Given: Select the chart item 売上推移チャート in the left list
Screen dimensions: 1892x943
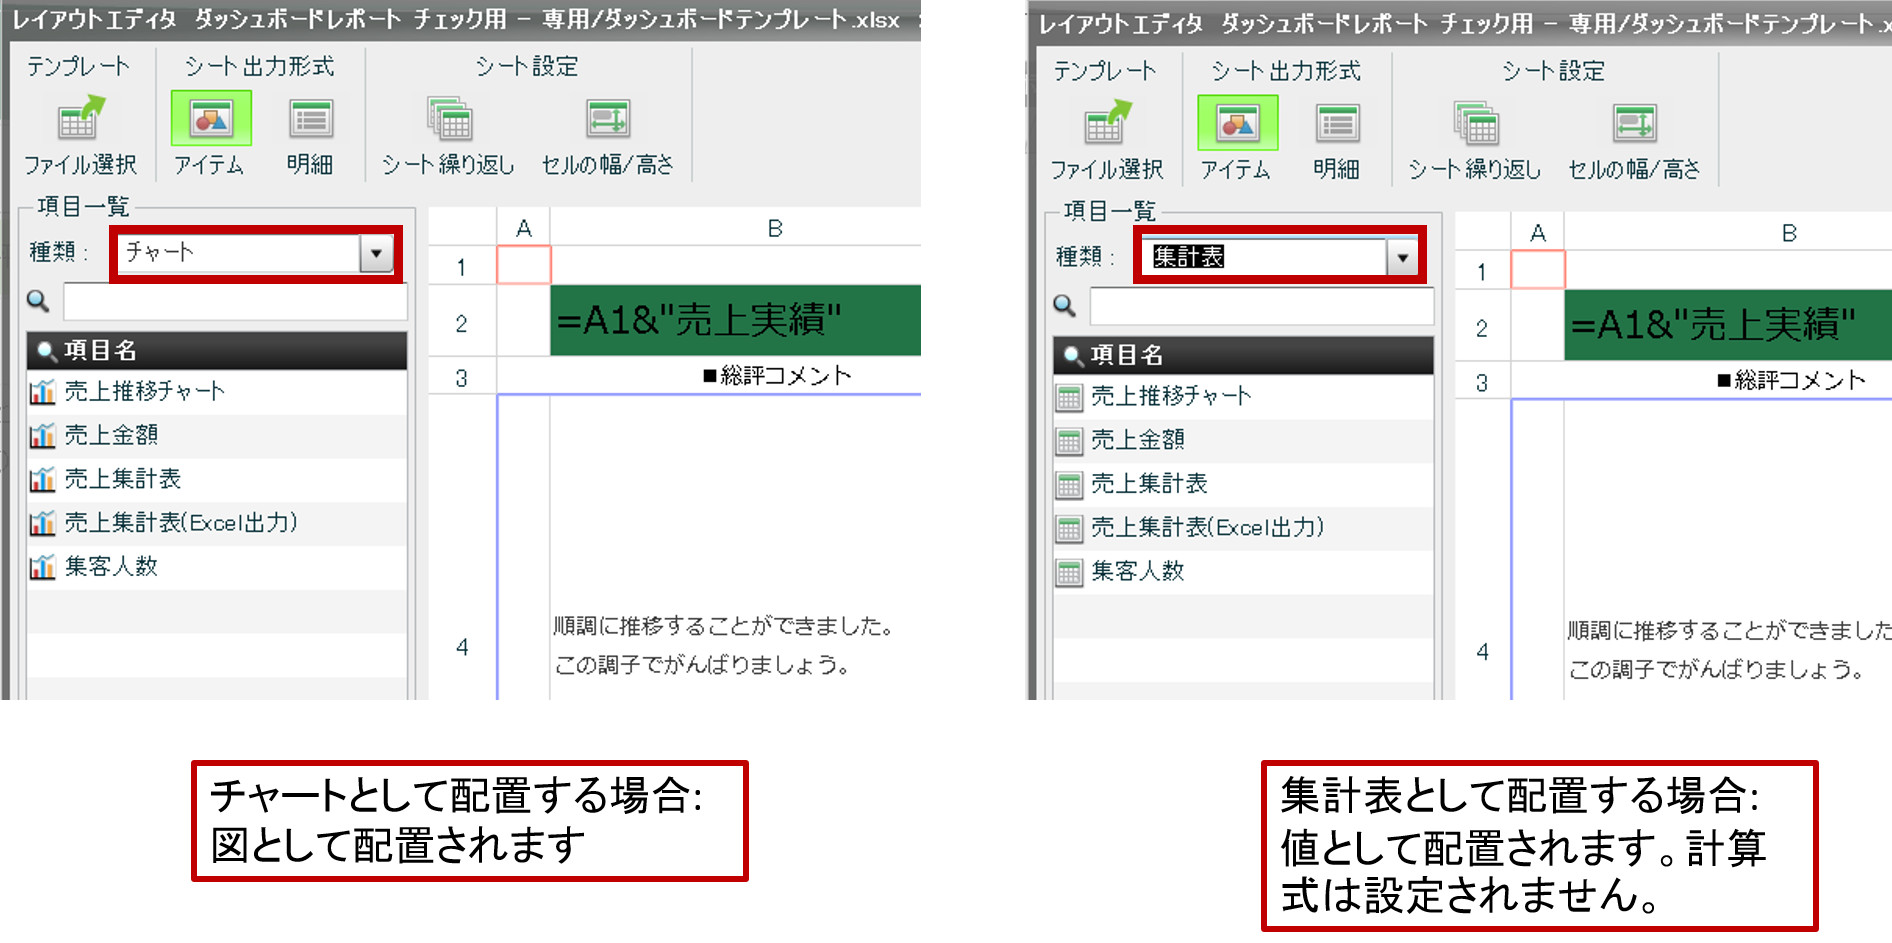Looking at the screenshot, I should point(144,391).
